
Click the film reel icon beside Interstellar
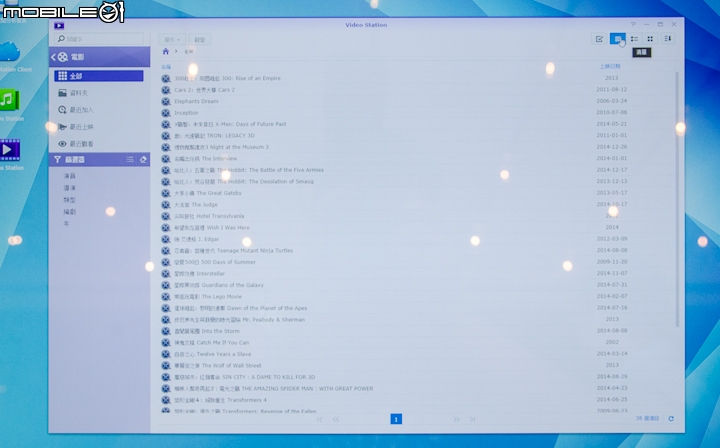[166, 274]
